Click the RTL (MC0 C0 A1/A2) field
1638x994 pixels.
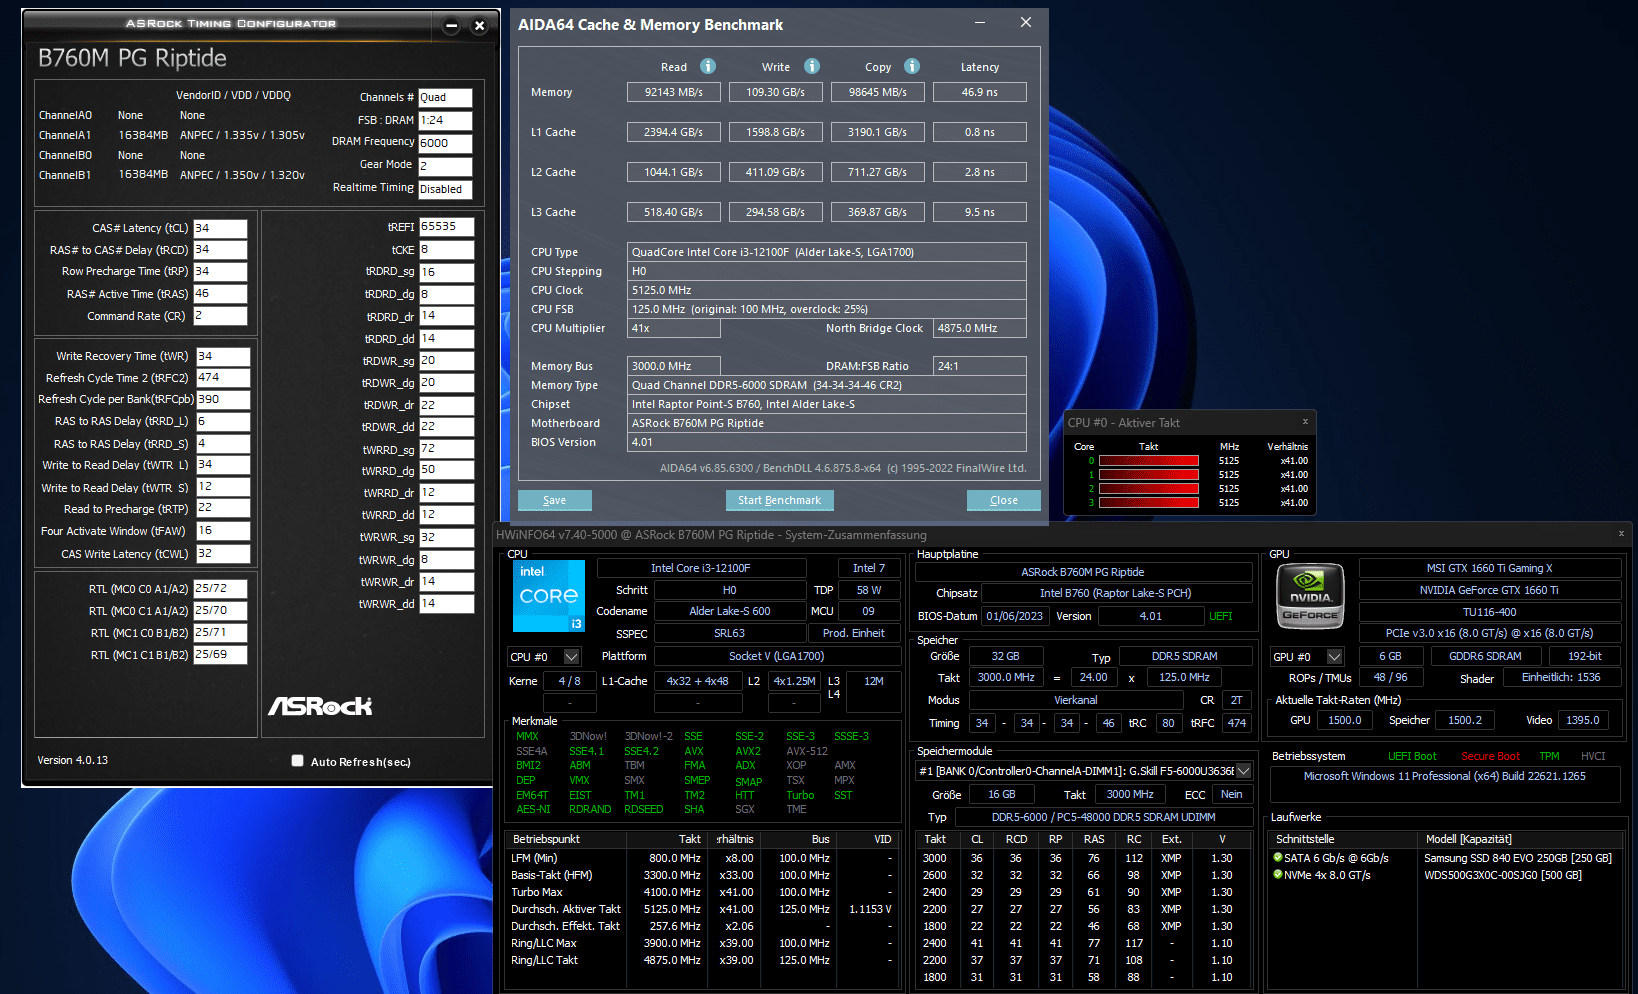click(220, 589)
